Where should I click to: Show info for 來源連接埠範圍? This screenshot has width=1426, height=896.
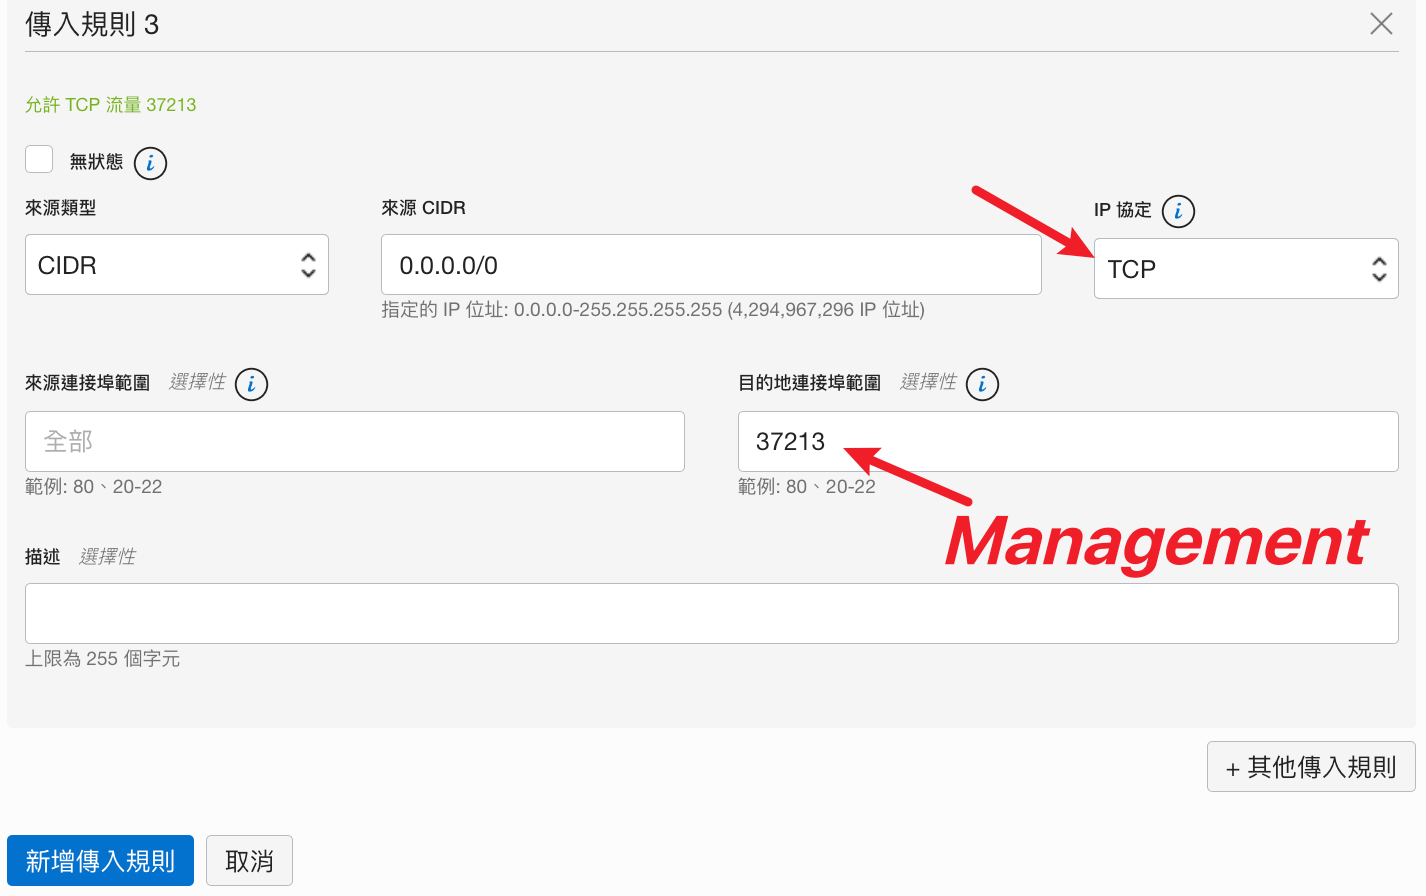[251, 384]
